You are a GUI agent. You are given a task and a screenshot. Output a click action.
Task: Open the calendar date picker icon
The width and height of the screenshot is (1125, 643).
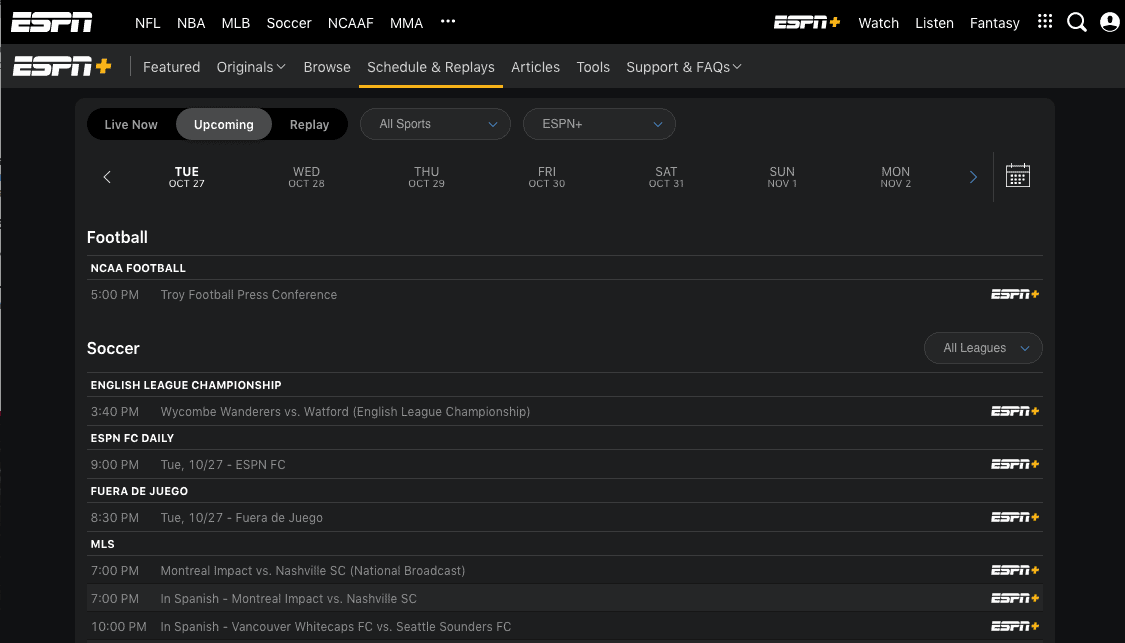click(1017, 176)
